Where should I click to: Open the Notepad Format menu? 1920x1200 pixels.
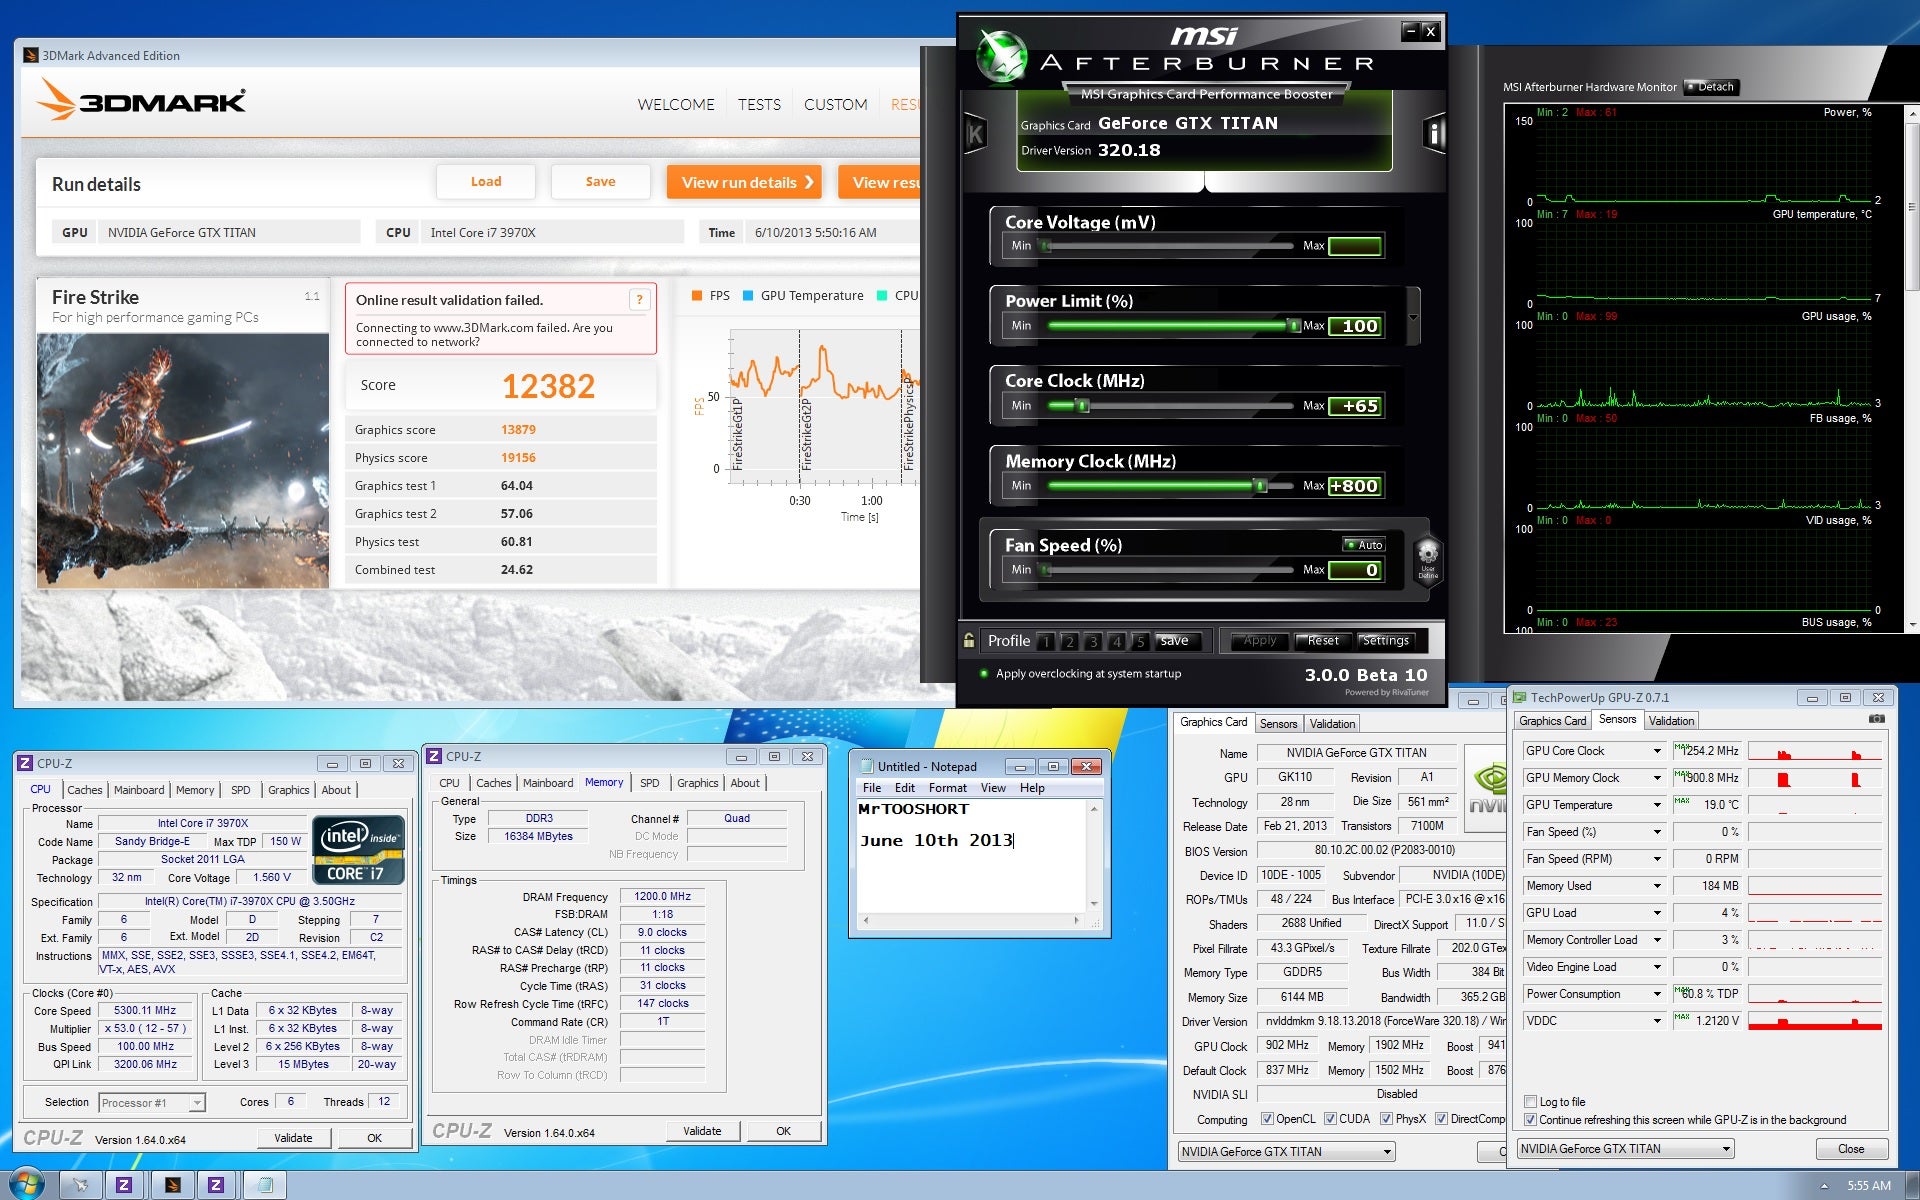click(x=947, y=788)
